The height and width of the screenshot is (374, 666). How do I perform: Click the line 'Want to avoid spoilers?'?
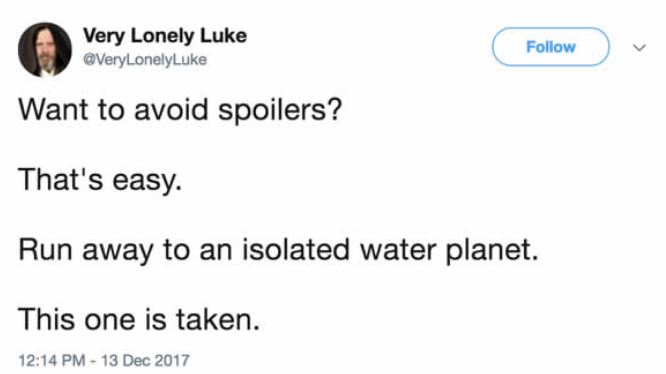(x=180, y=110)
